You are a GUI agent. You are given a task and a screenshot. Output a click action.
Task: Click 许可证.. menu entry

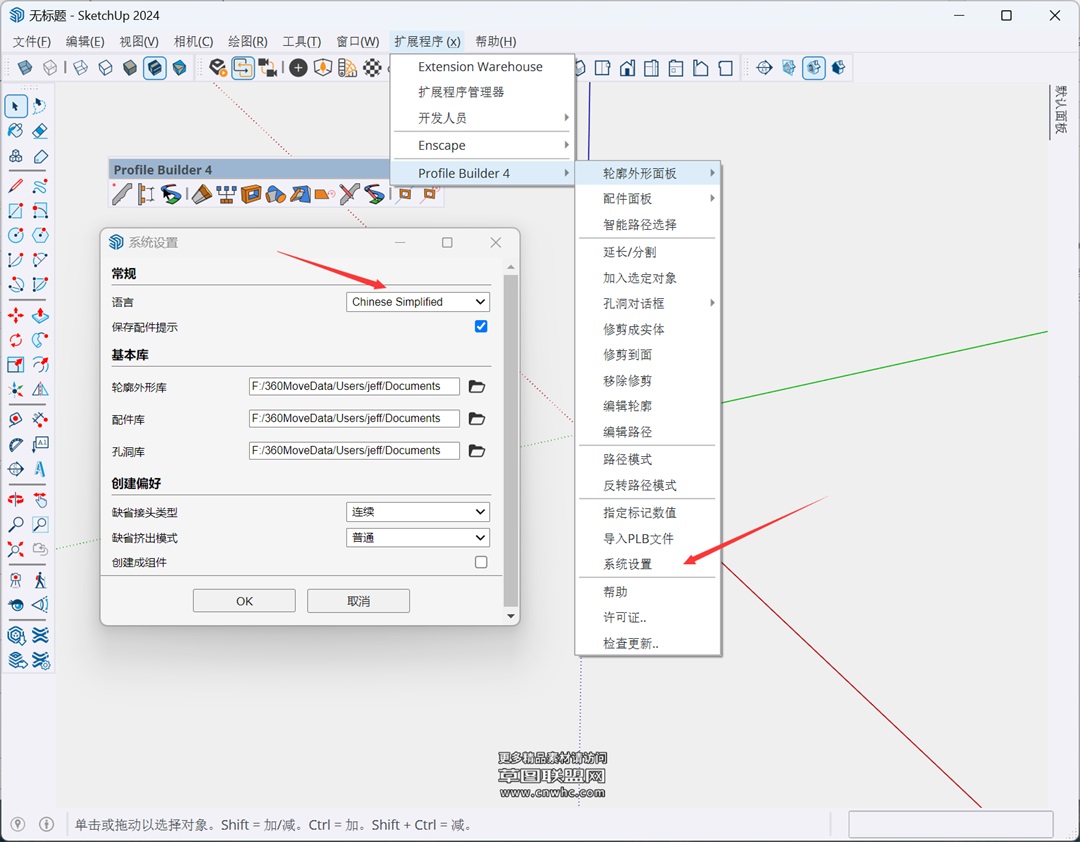648,617
